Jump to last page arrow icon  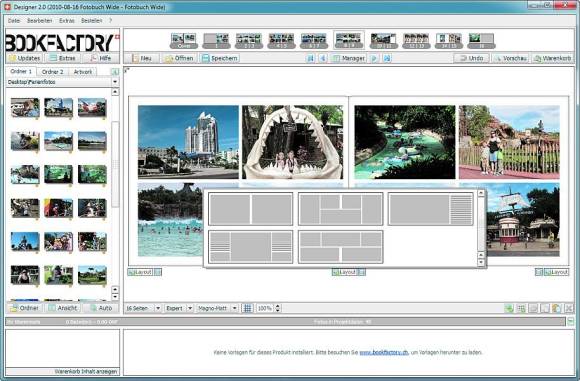[387, 58]
